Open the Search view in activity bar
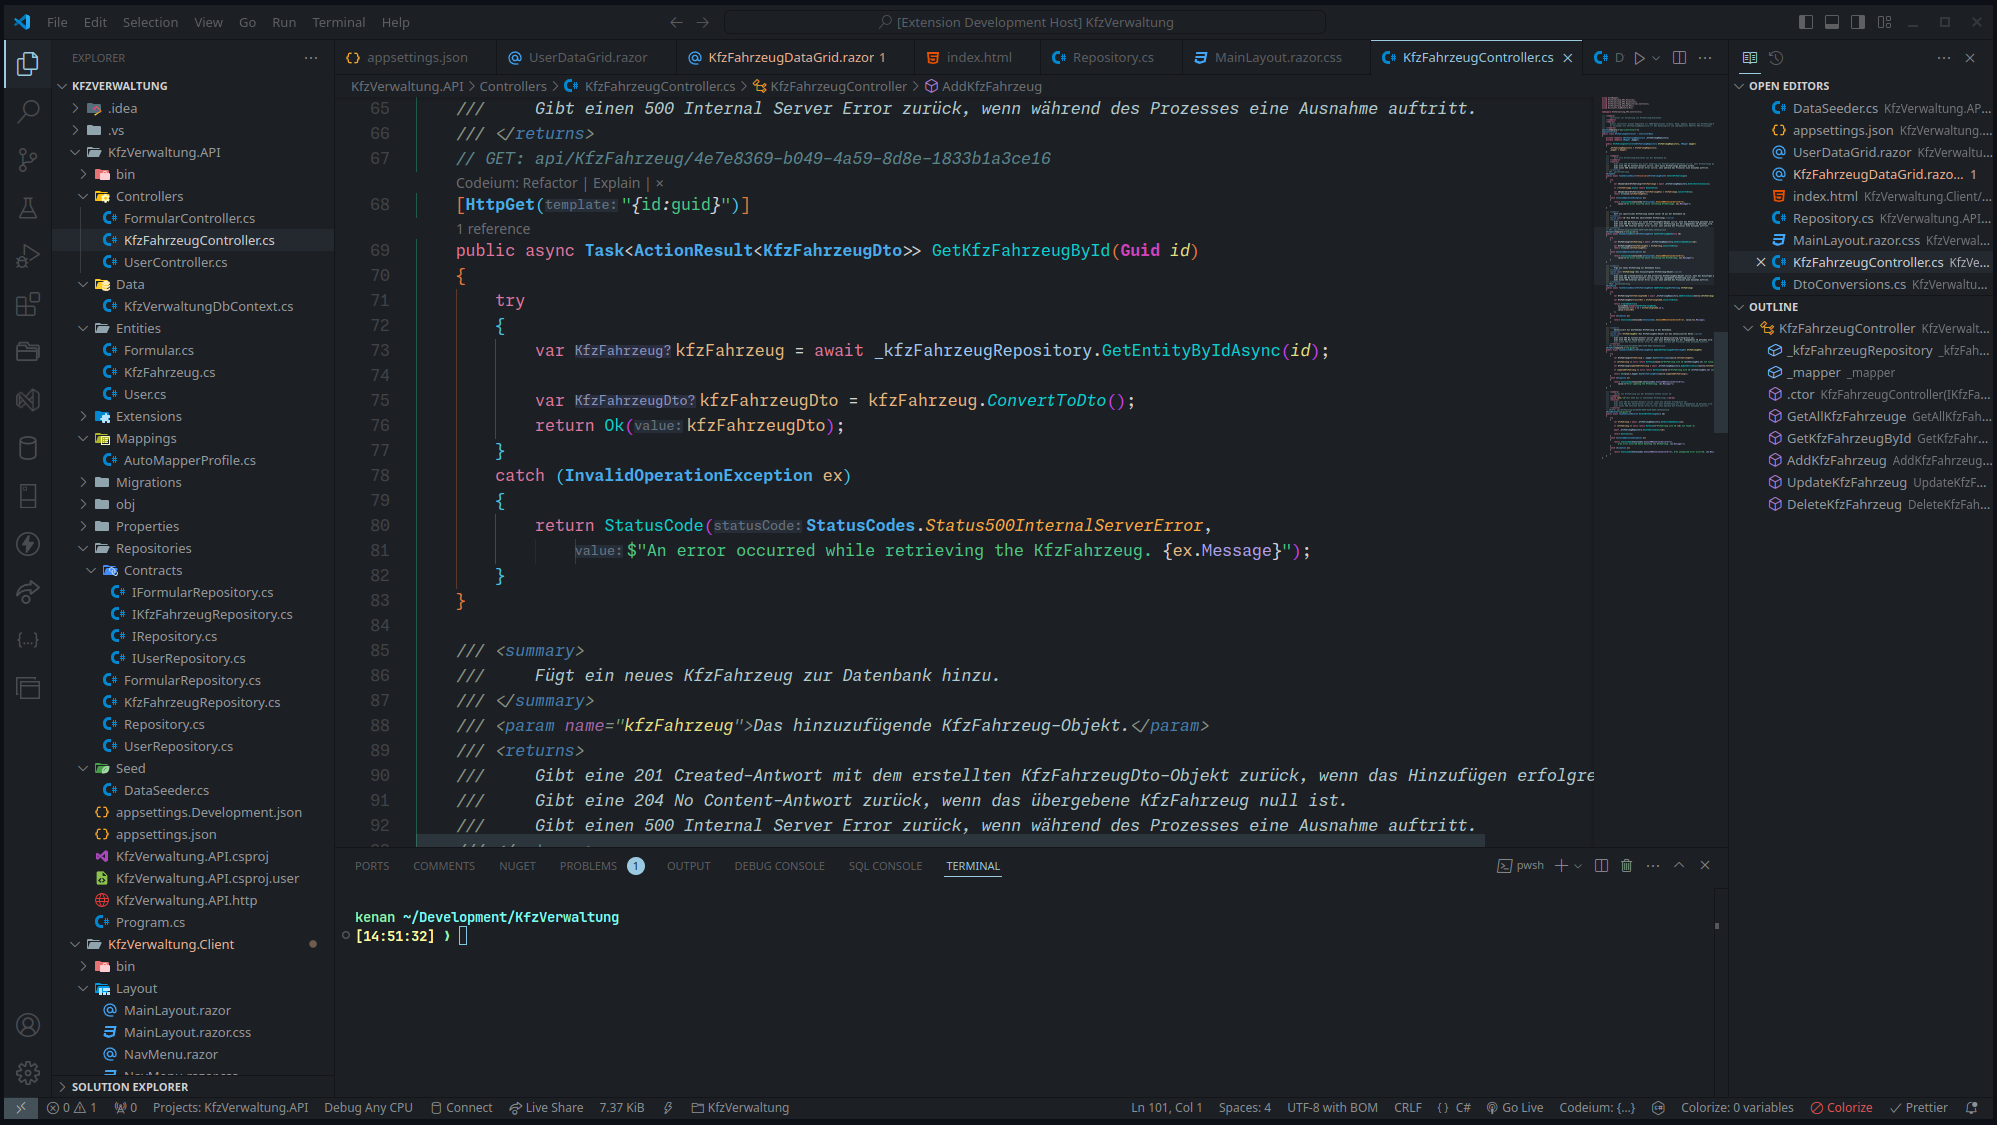This screenshot has width=1997, height=1125. point(28,111)
